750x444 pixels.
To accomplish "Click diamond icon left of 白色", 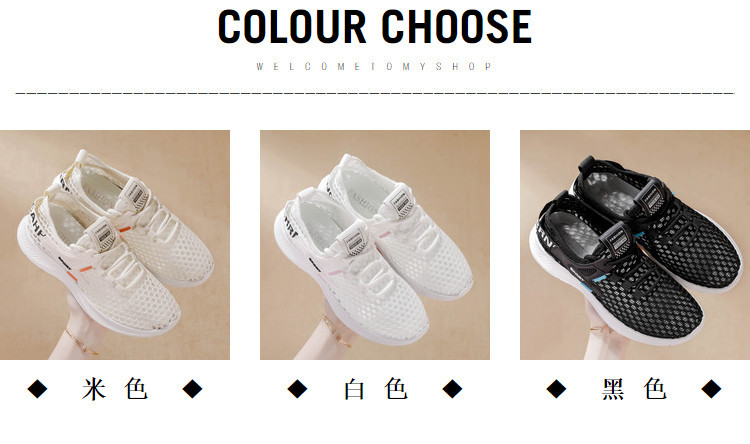I will coord(297,388).
